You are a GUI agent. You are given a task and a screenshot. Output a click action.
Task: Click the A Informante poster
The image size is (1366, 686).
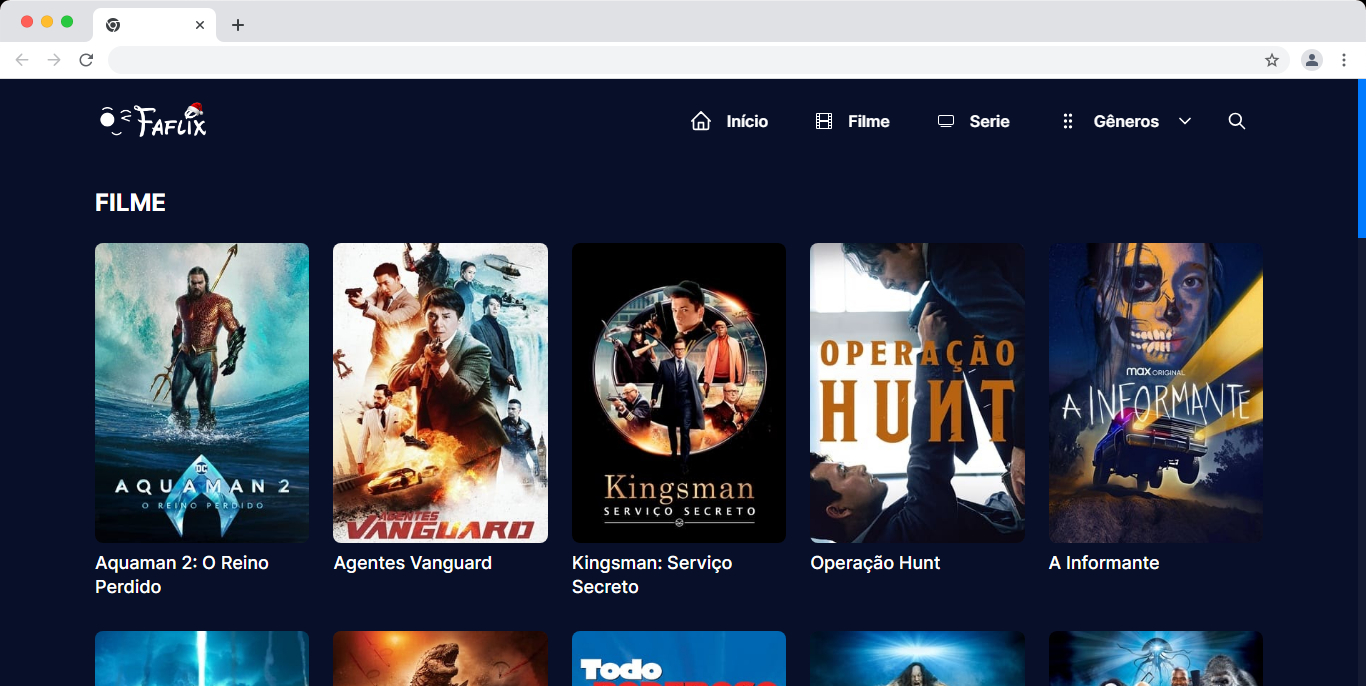[x=1156, y=393]
